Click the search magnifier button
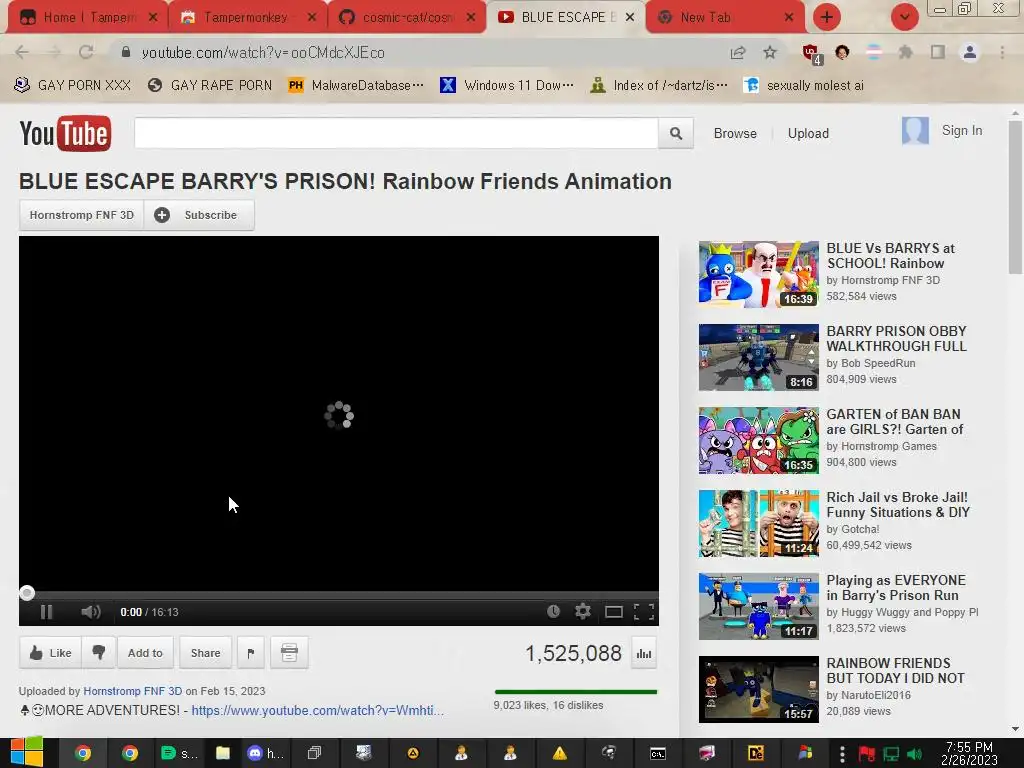The image size is (1024, 768). [676, 133]
